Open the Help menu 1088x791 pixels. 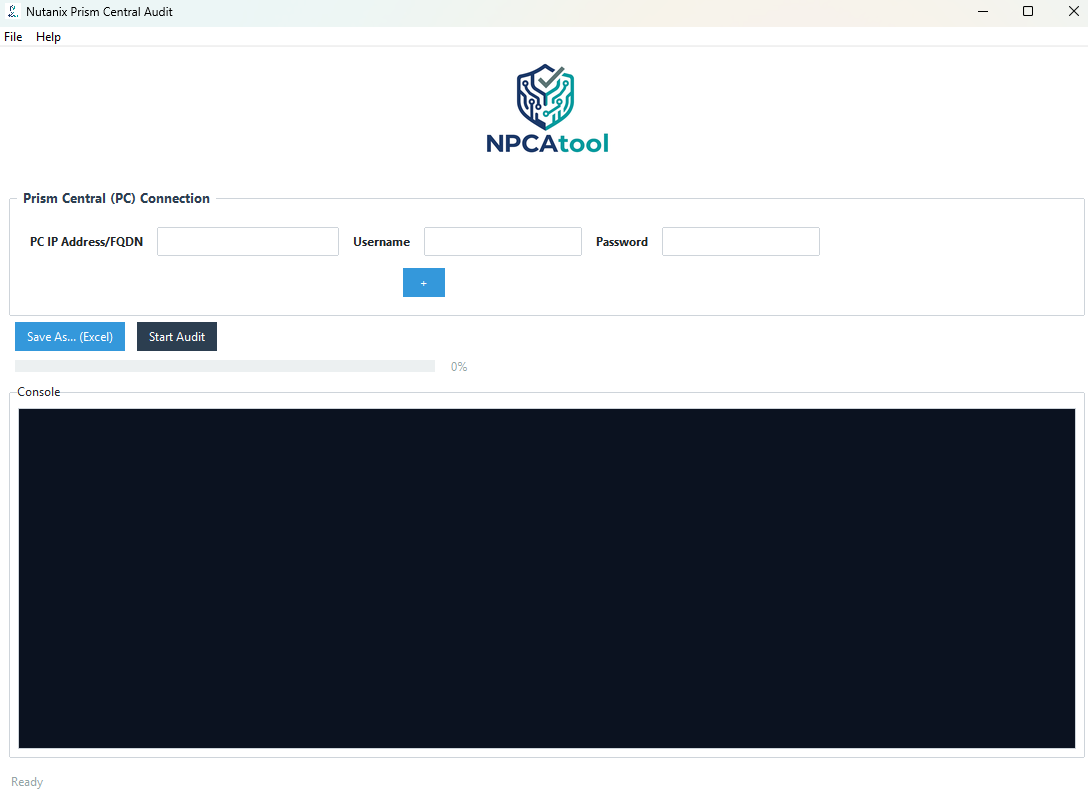(x=48, y=36)
